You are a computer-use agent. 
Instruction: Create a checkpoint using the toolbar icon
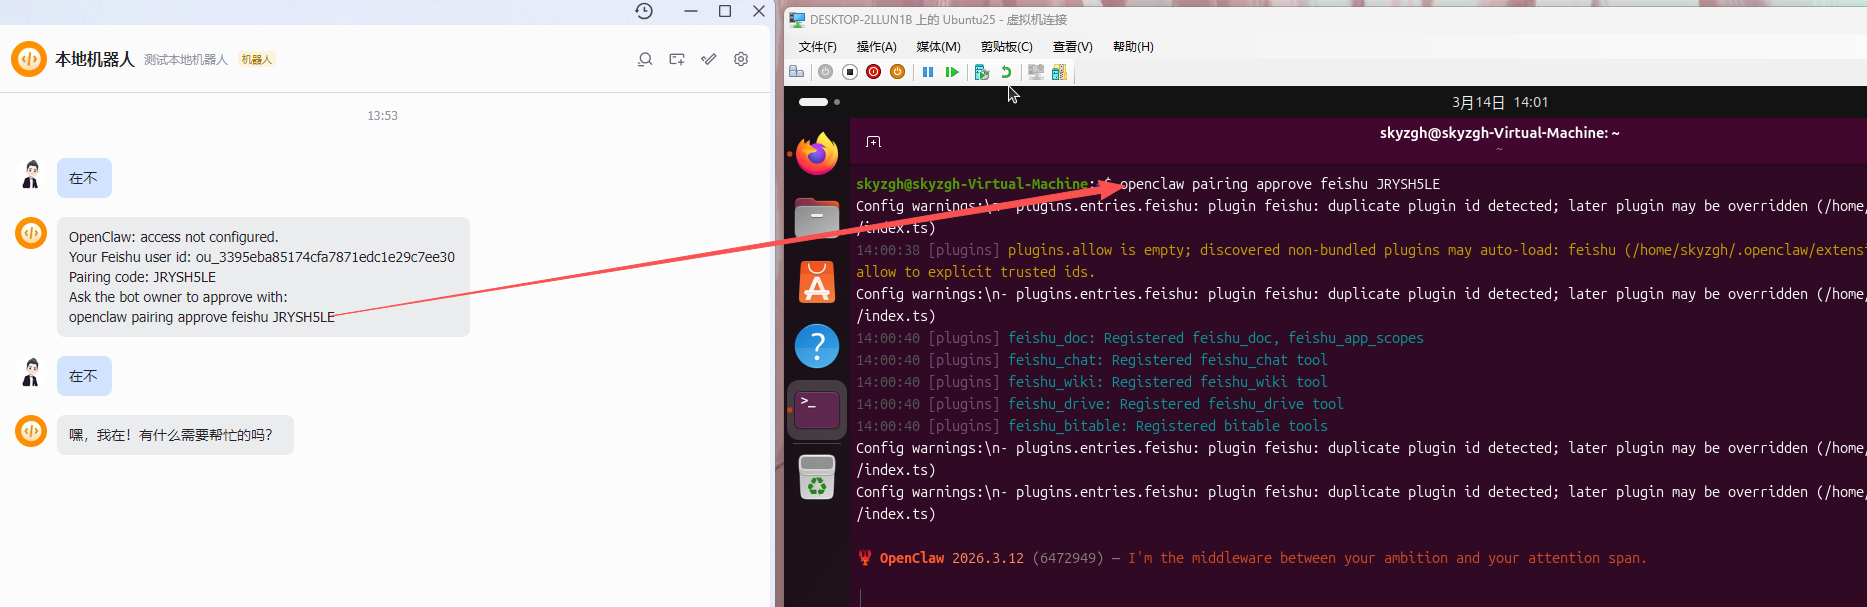(x=981, y=72)
